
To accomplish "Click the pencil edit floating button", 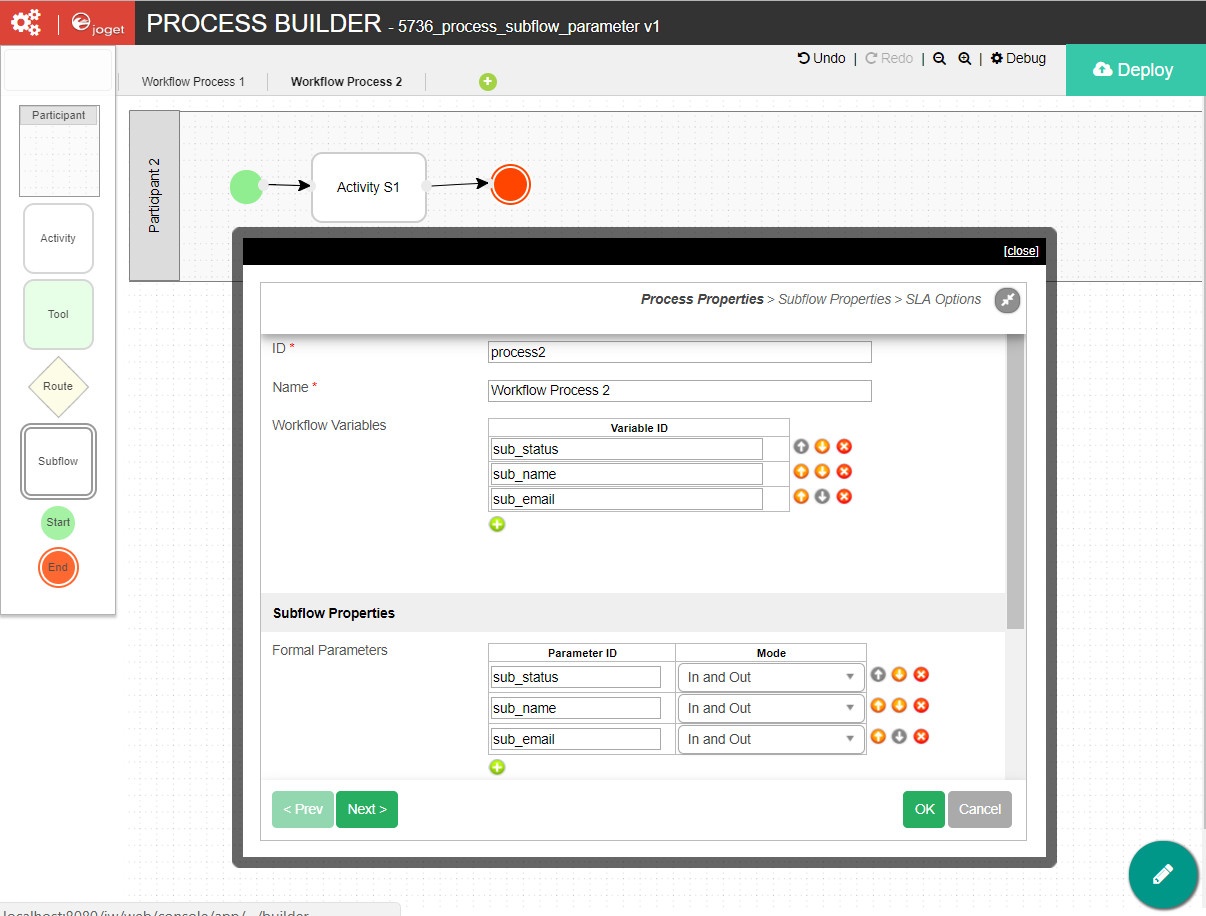I will click(x=1162, y=874).
